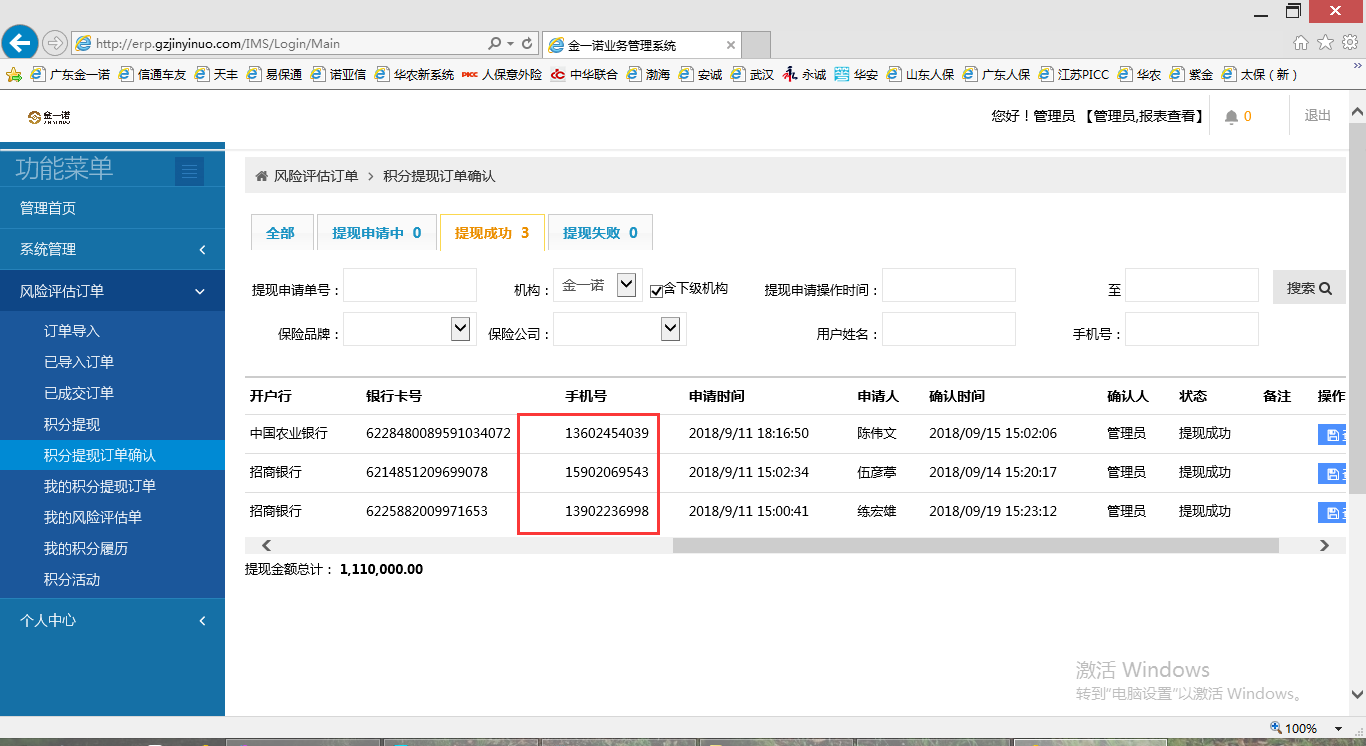Click the hamburger menu icon beside 功能菜单
The image size is (1366, 746).
coord(189,171)
